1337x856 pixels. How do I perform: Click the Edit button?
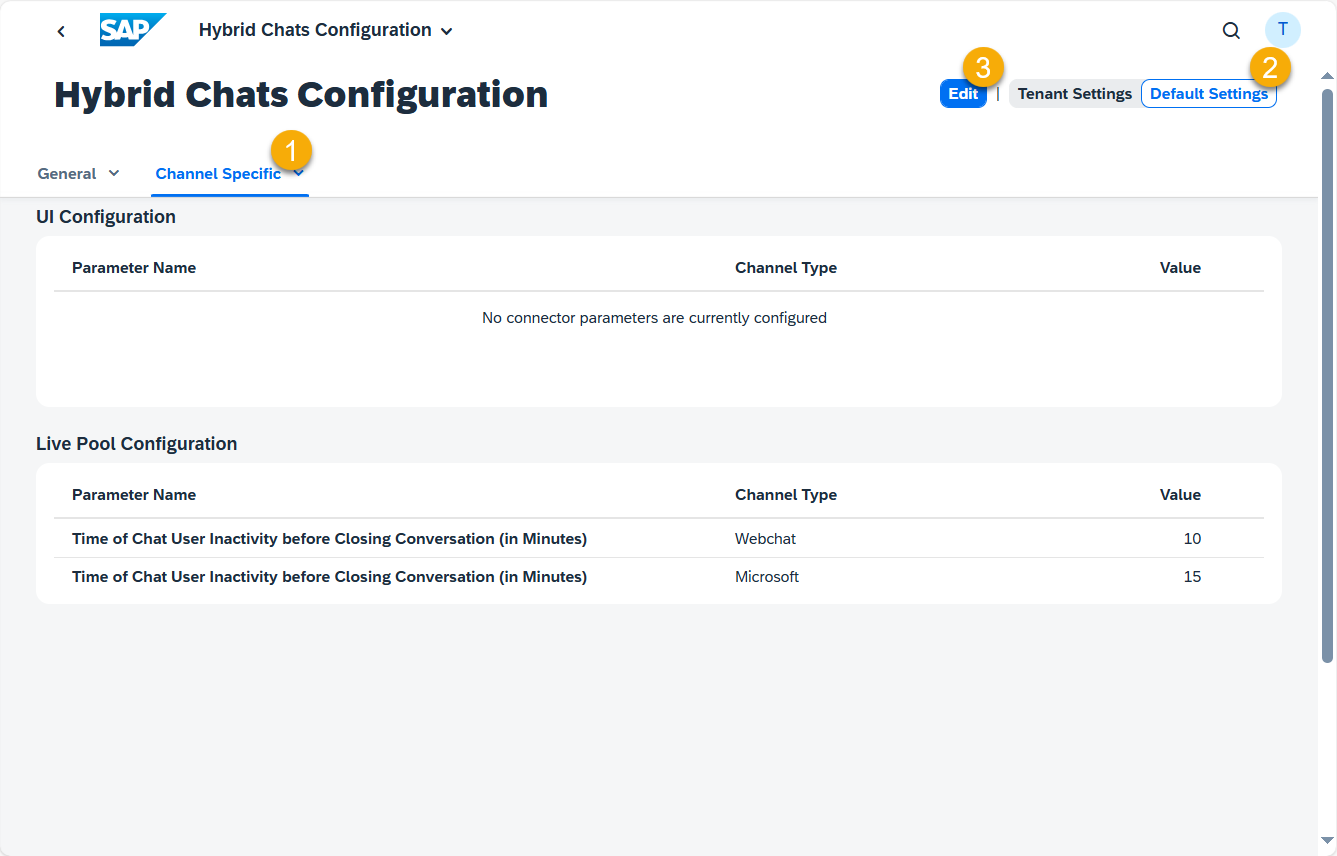click(963, 94)
